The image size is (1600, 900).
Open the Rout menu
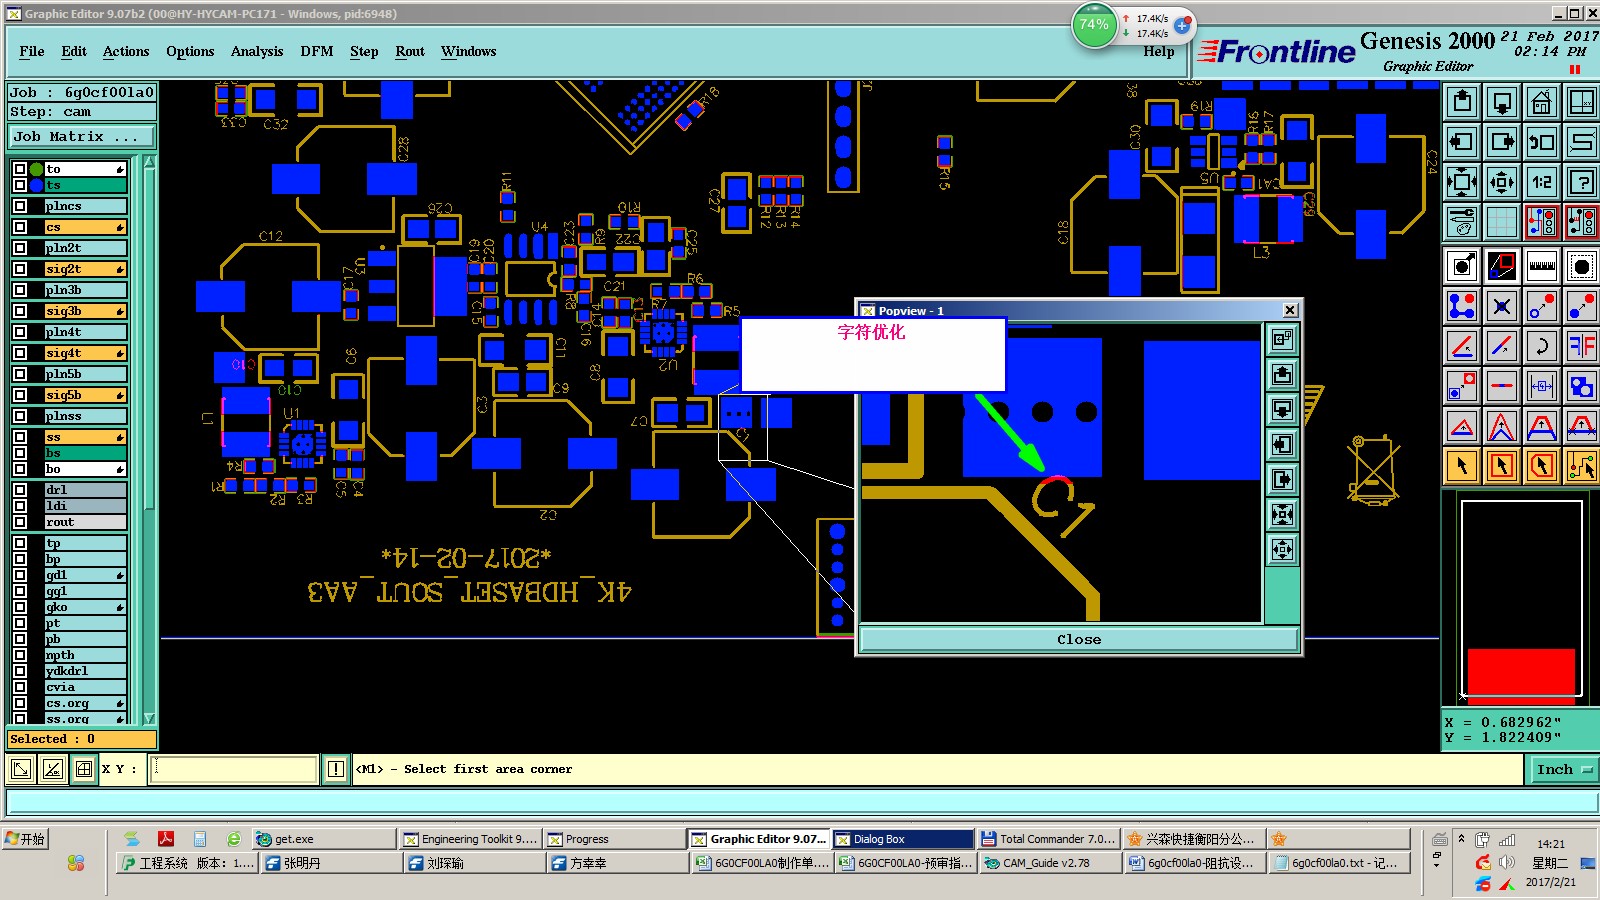410,51
